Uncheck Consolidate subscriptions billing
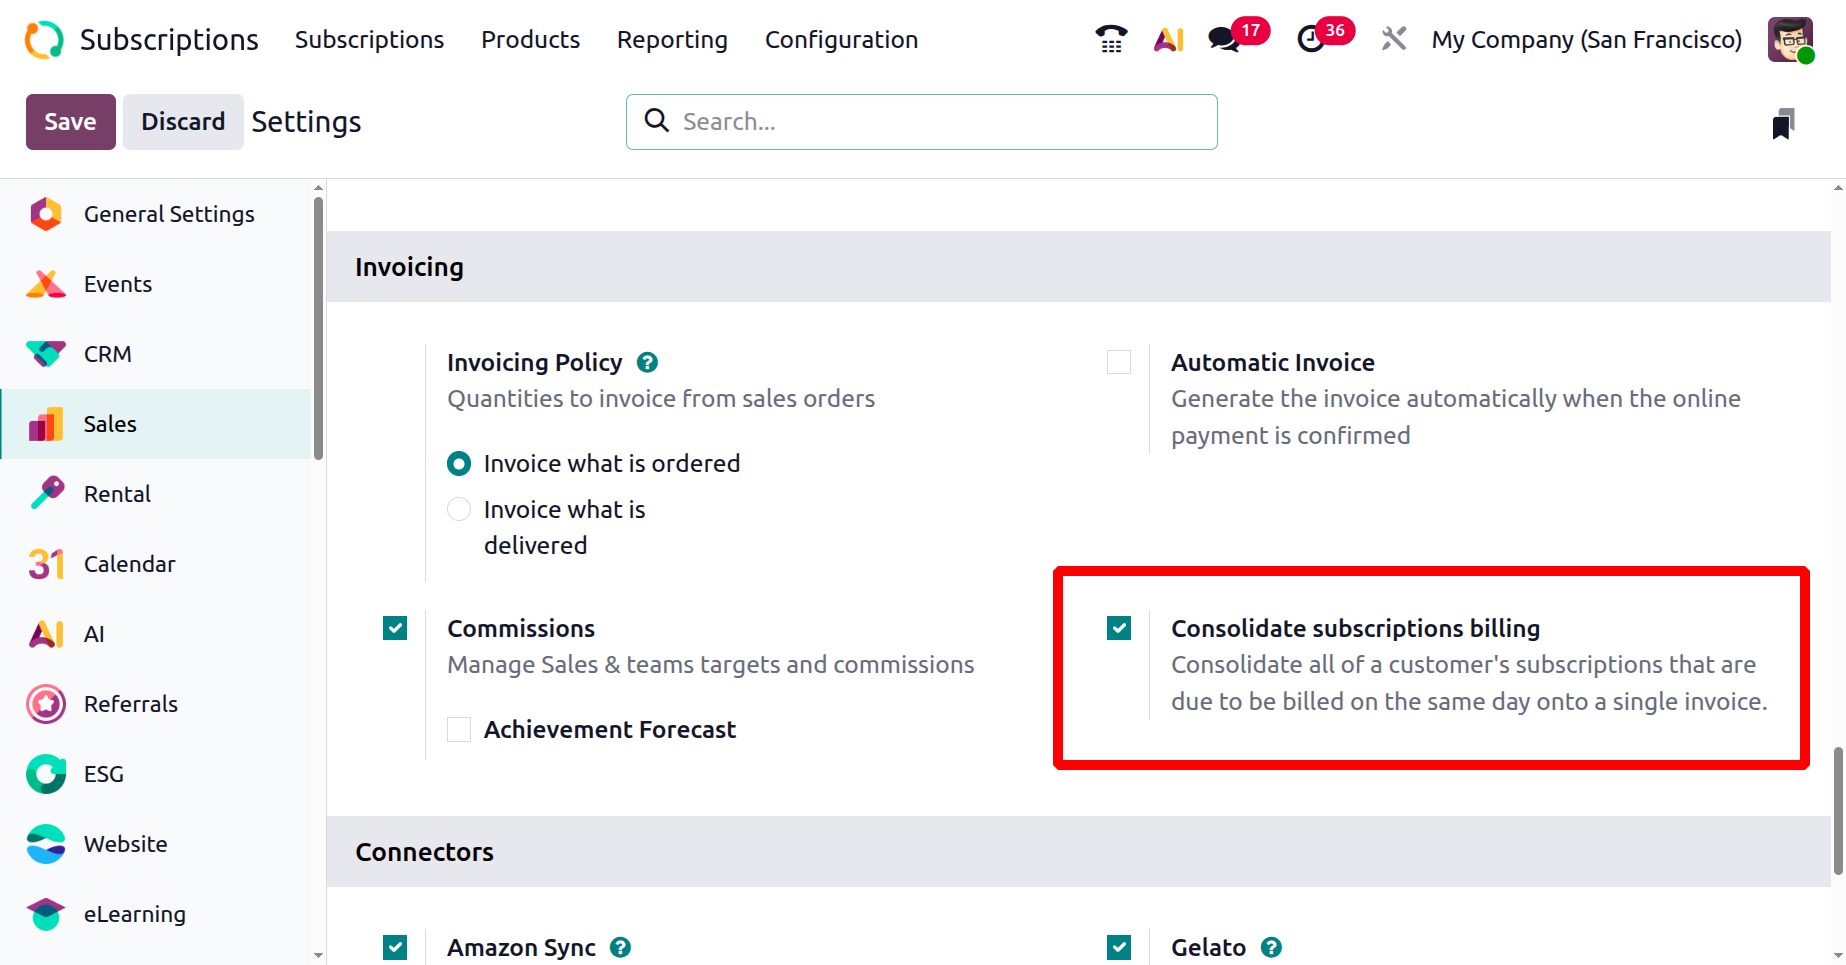Screen dimensions: 1846x965 click(x=1119, y=628)
